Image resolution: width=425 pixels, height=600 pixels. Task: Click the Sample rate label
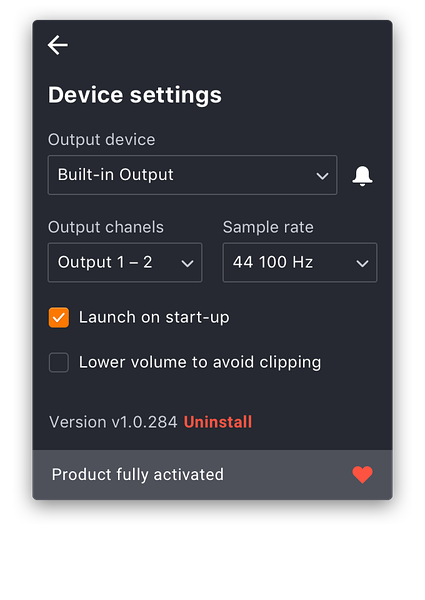(x=268, y=227)
